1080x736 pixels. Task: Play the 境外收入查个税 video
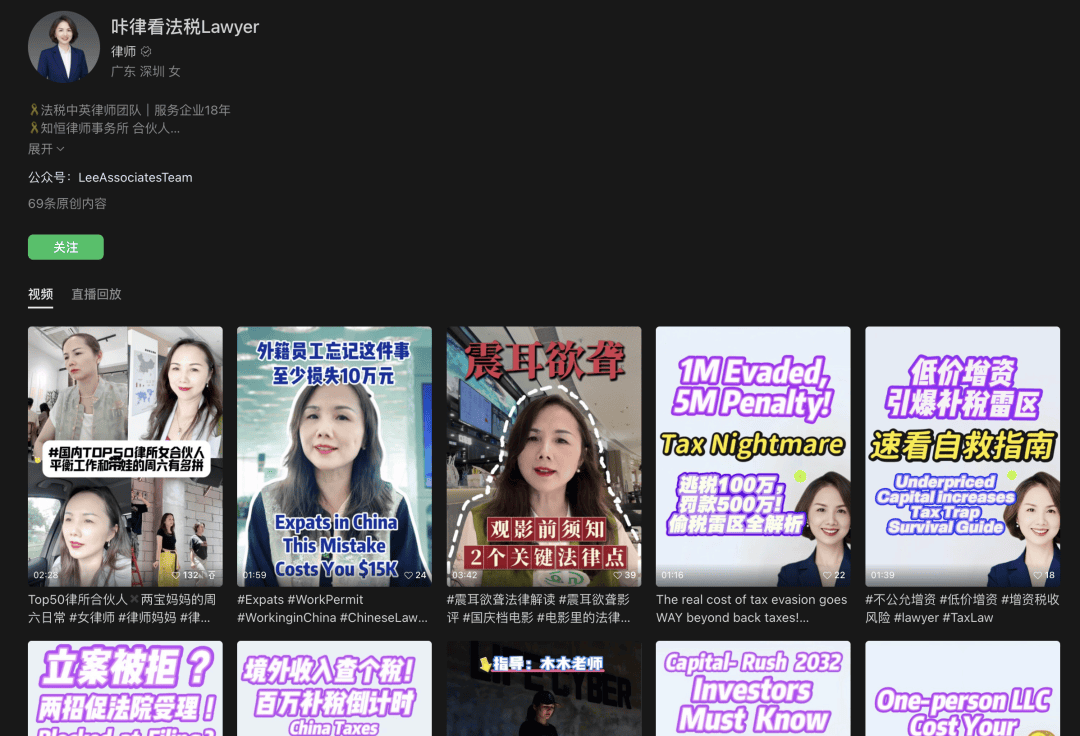click(x=334, y=688)
